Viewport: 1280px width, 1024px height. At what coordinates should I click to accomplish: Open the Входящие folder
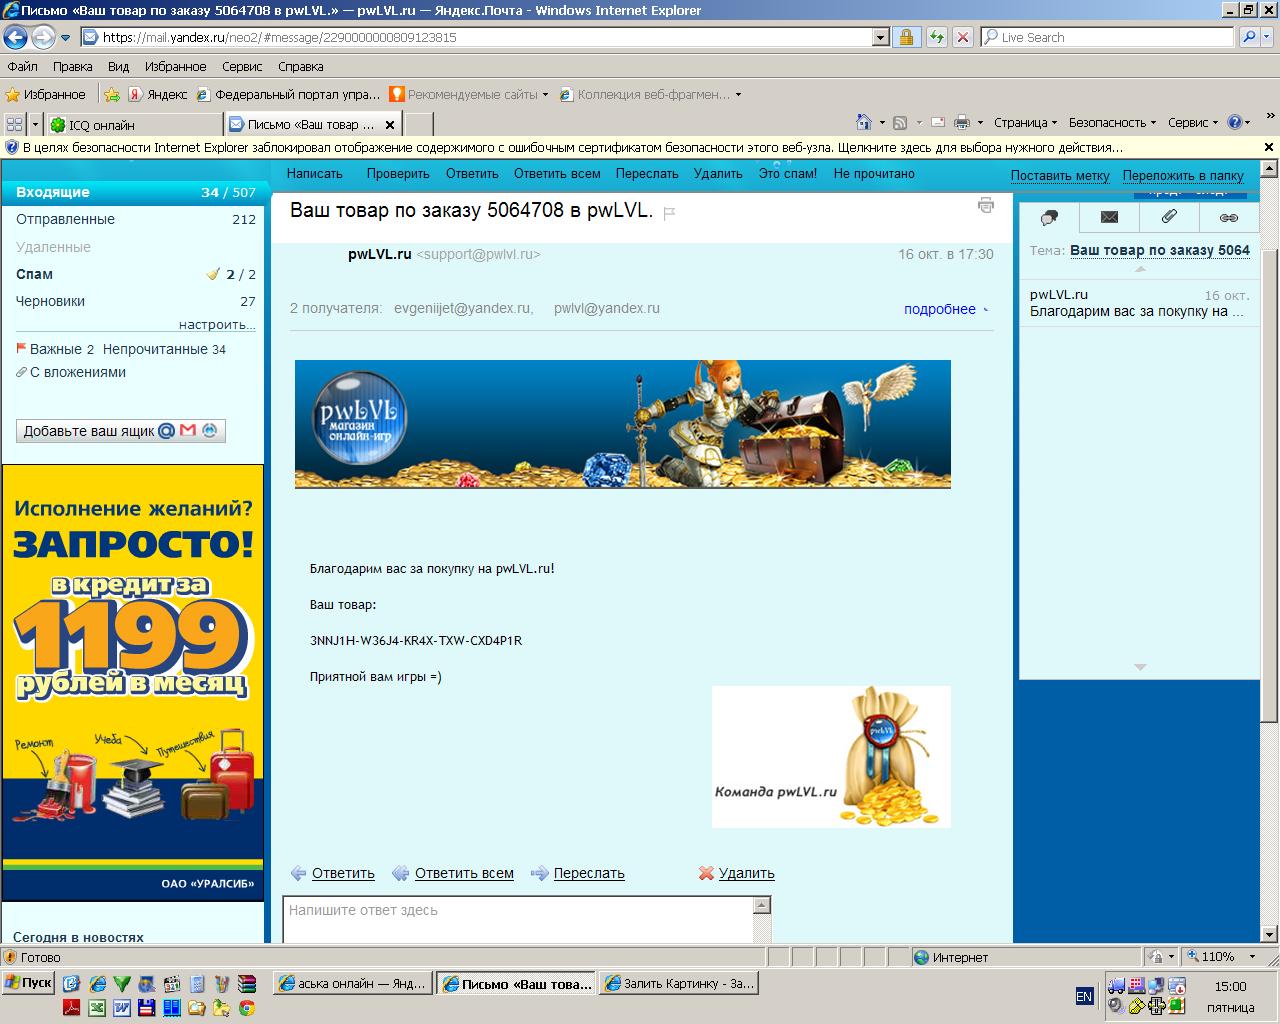pyautogui.click(x=133, y=192)
